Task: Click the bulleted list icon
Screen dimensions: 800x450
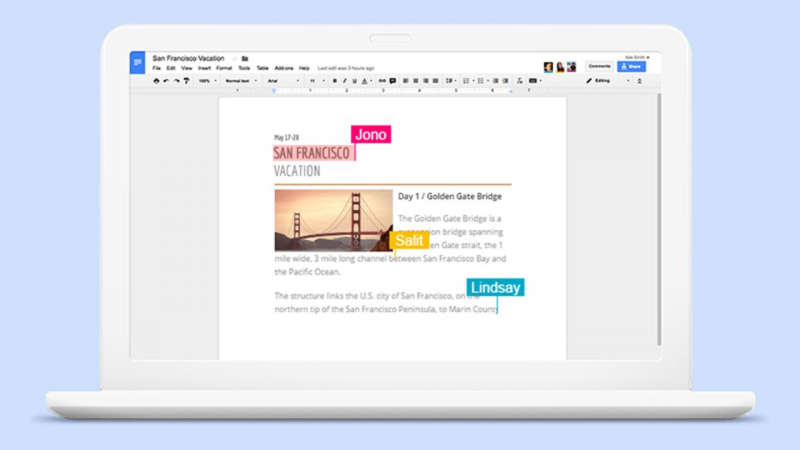Action: 483,81
